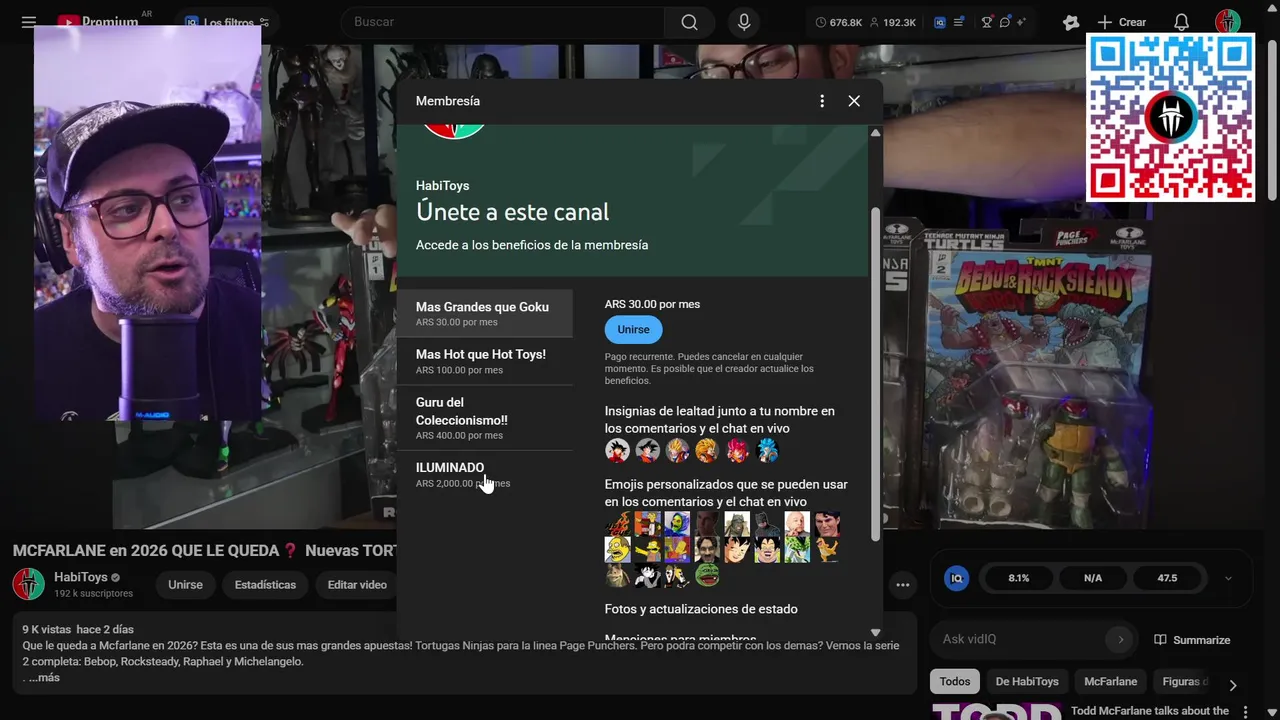Submit Ask vidIQ arrow button
Viewport: 1280px width, 720px height.
(x=1121, y=639)
